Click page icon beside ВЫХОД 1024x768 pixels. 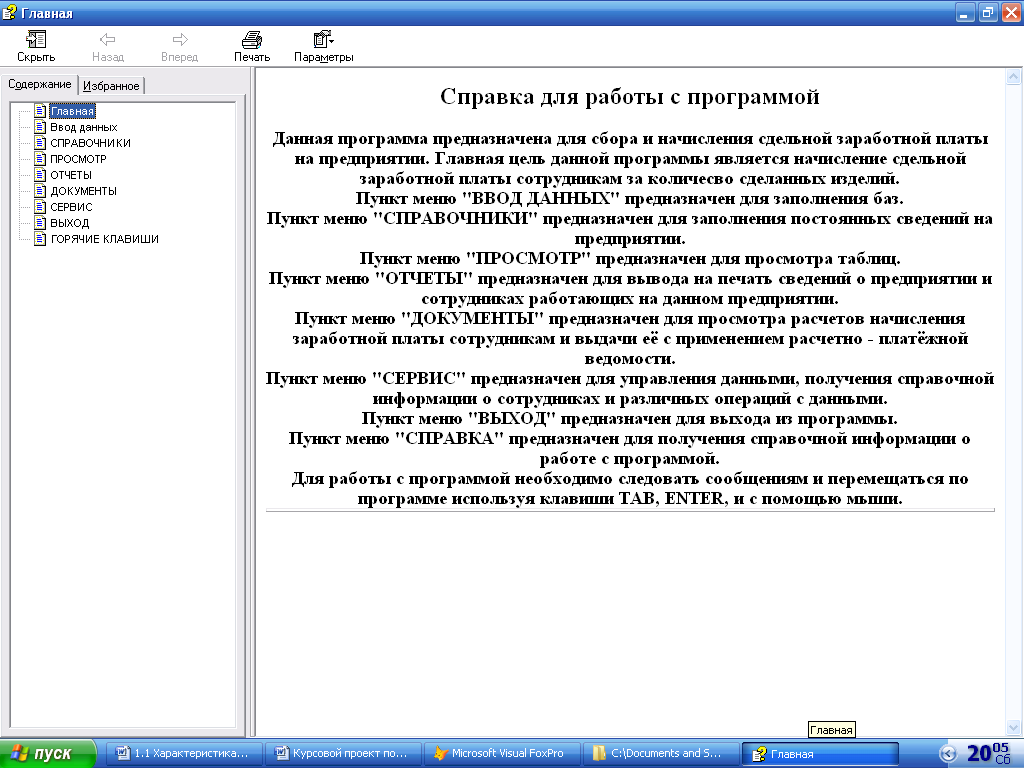40,223
